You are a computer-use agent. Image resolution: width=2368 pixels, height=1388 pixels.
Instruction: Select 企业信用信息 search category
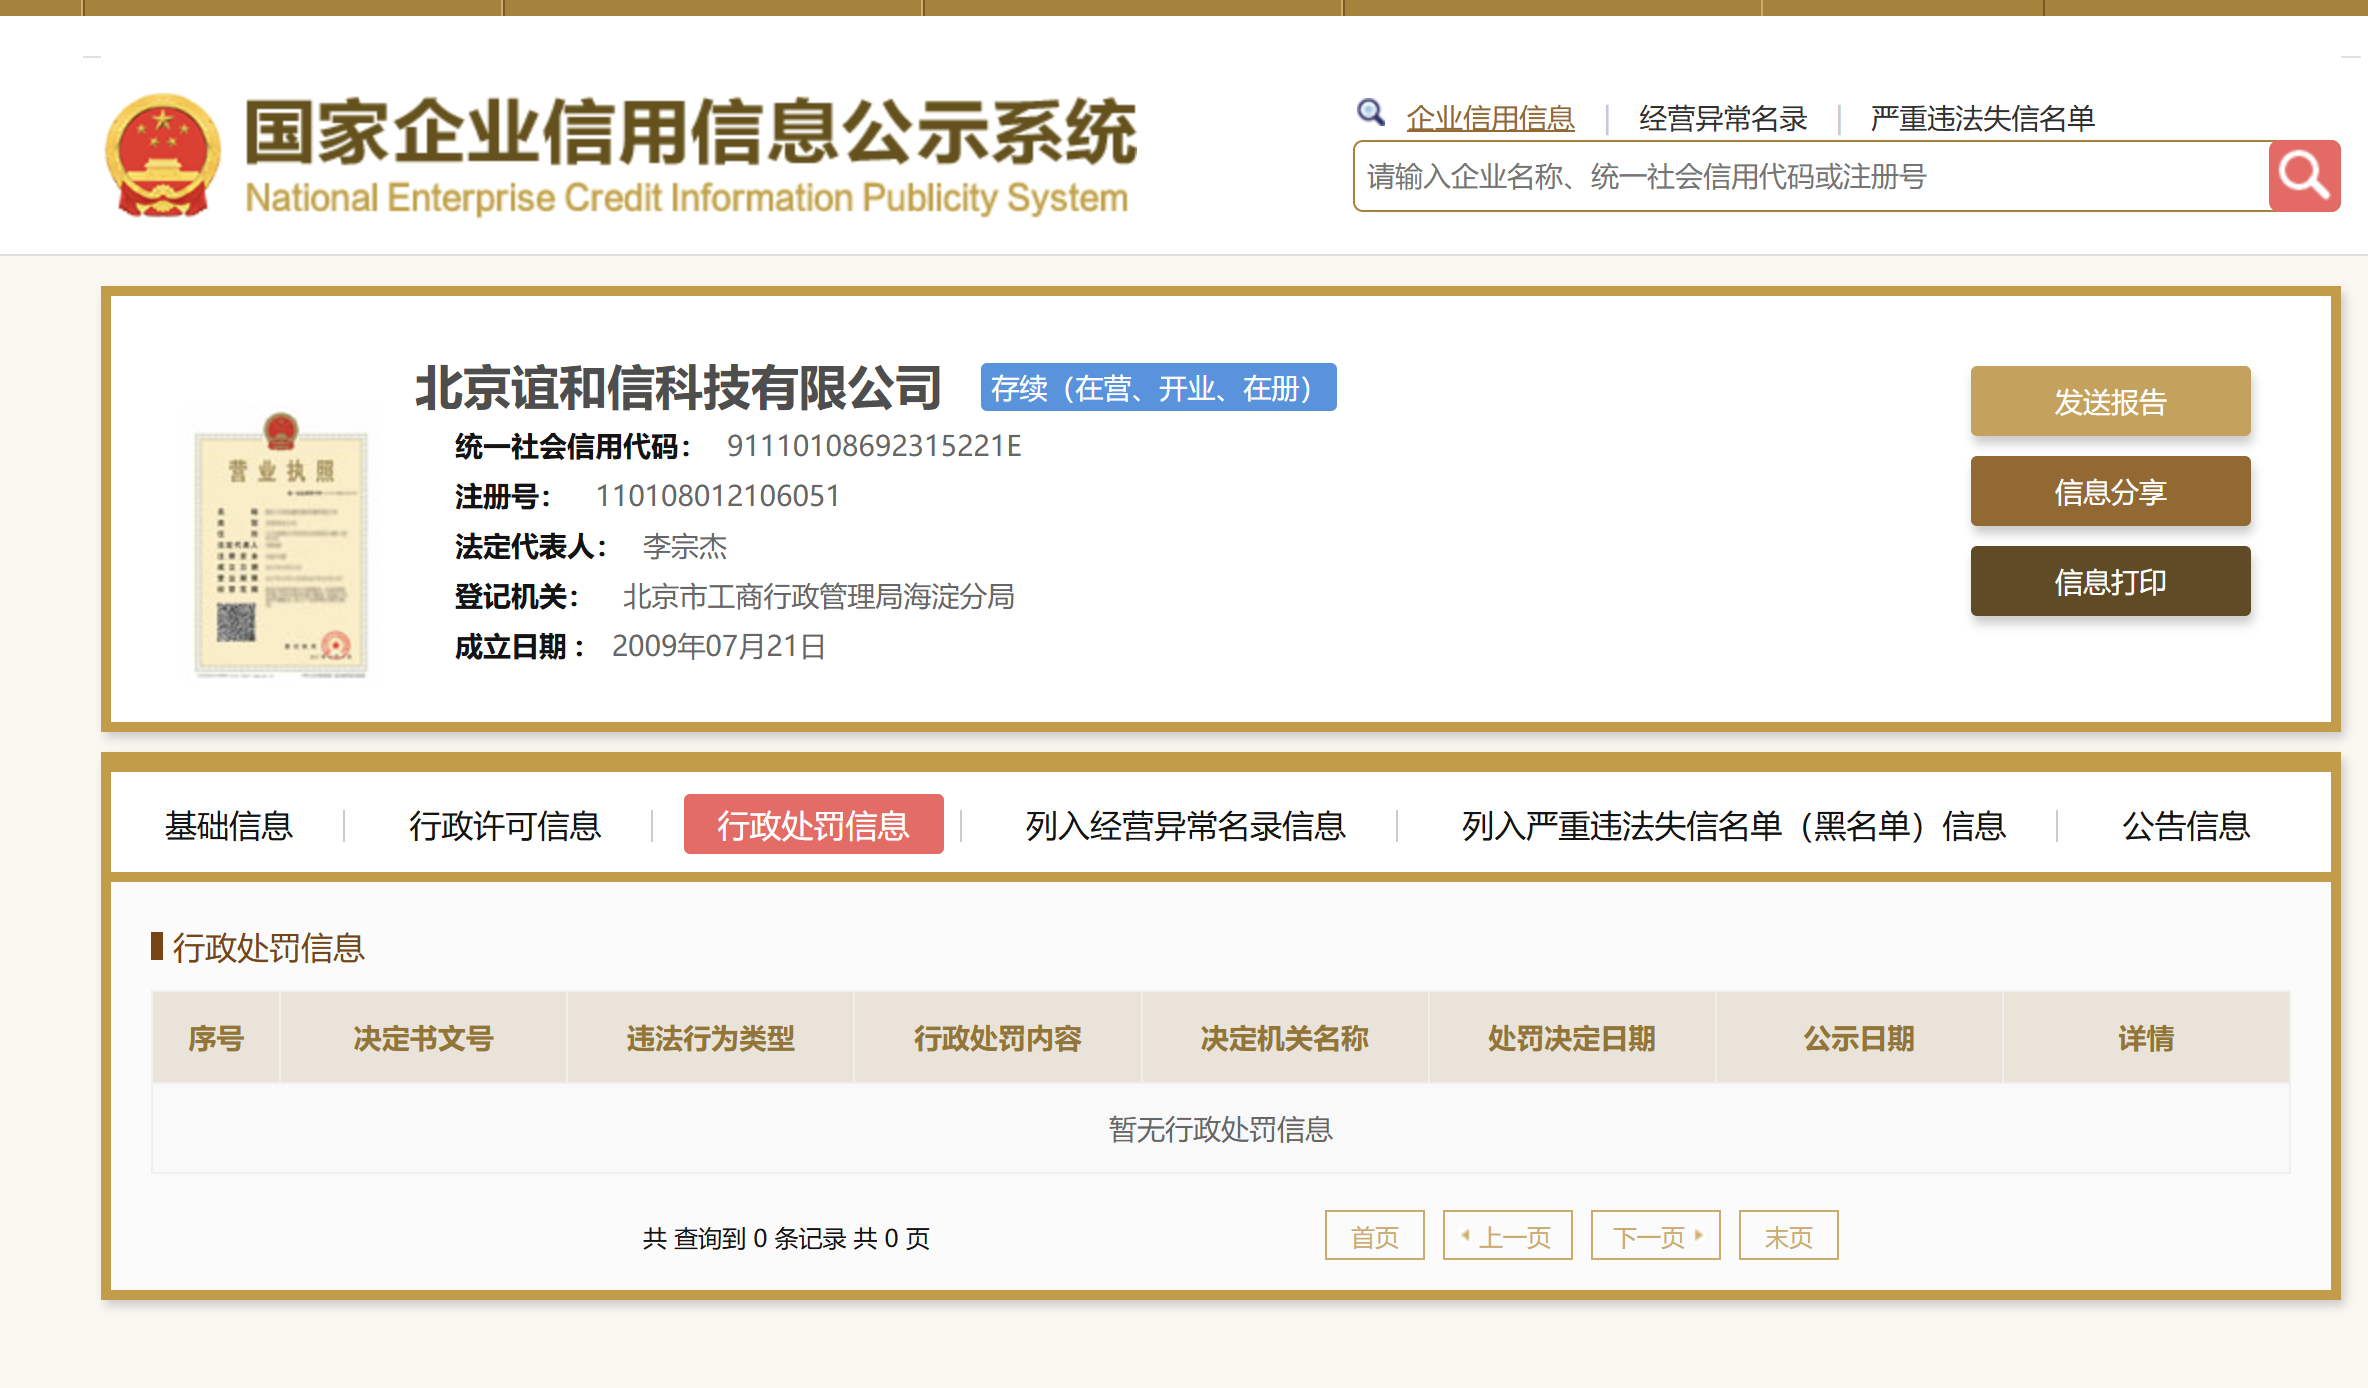click(x=1490, y=119)
